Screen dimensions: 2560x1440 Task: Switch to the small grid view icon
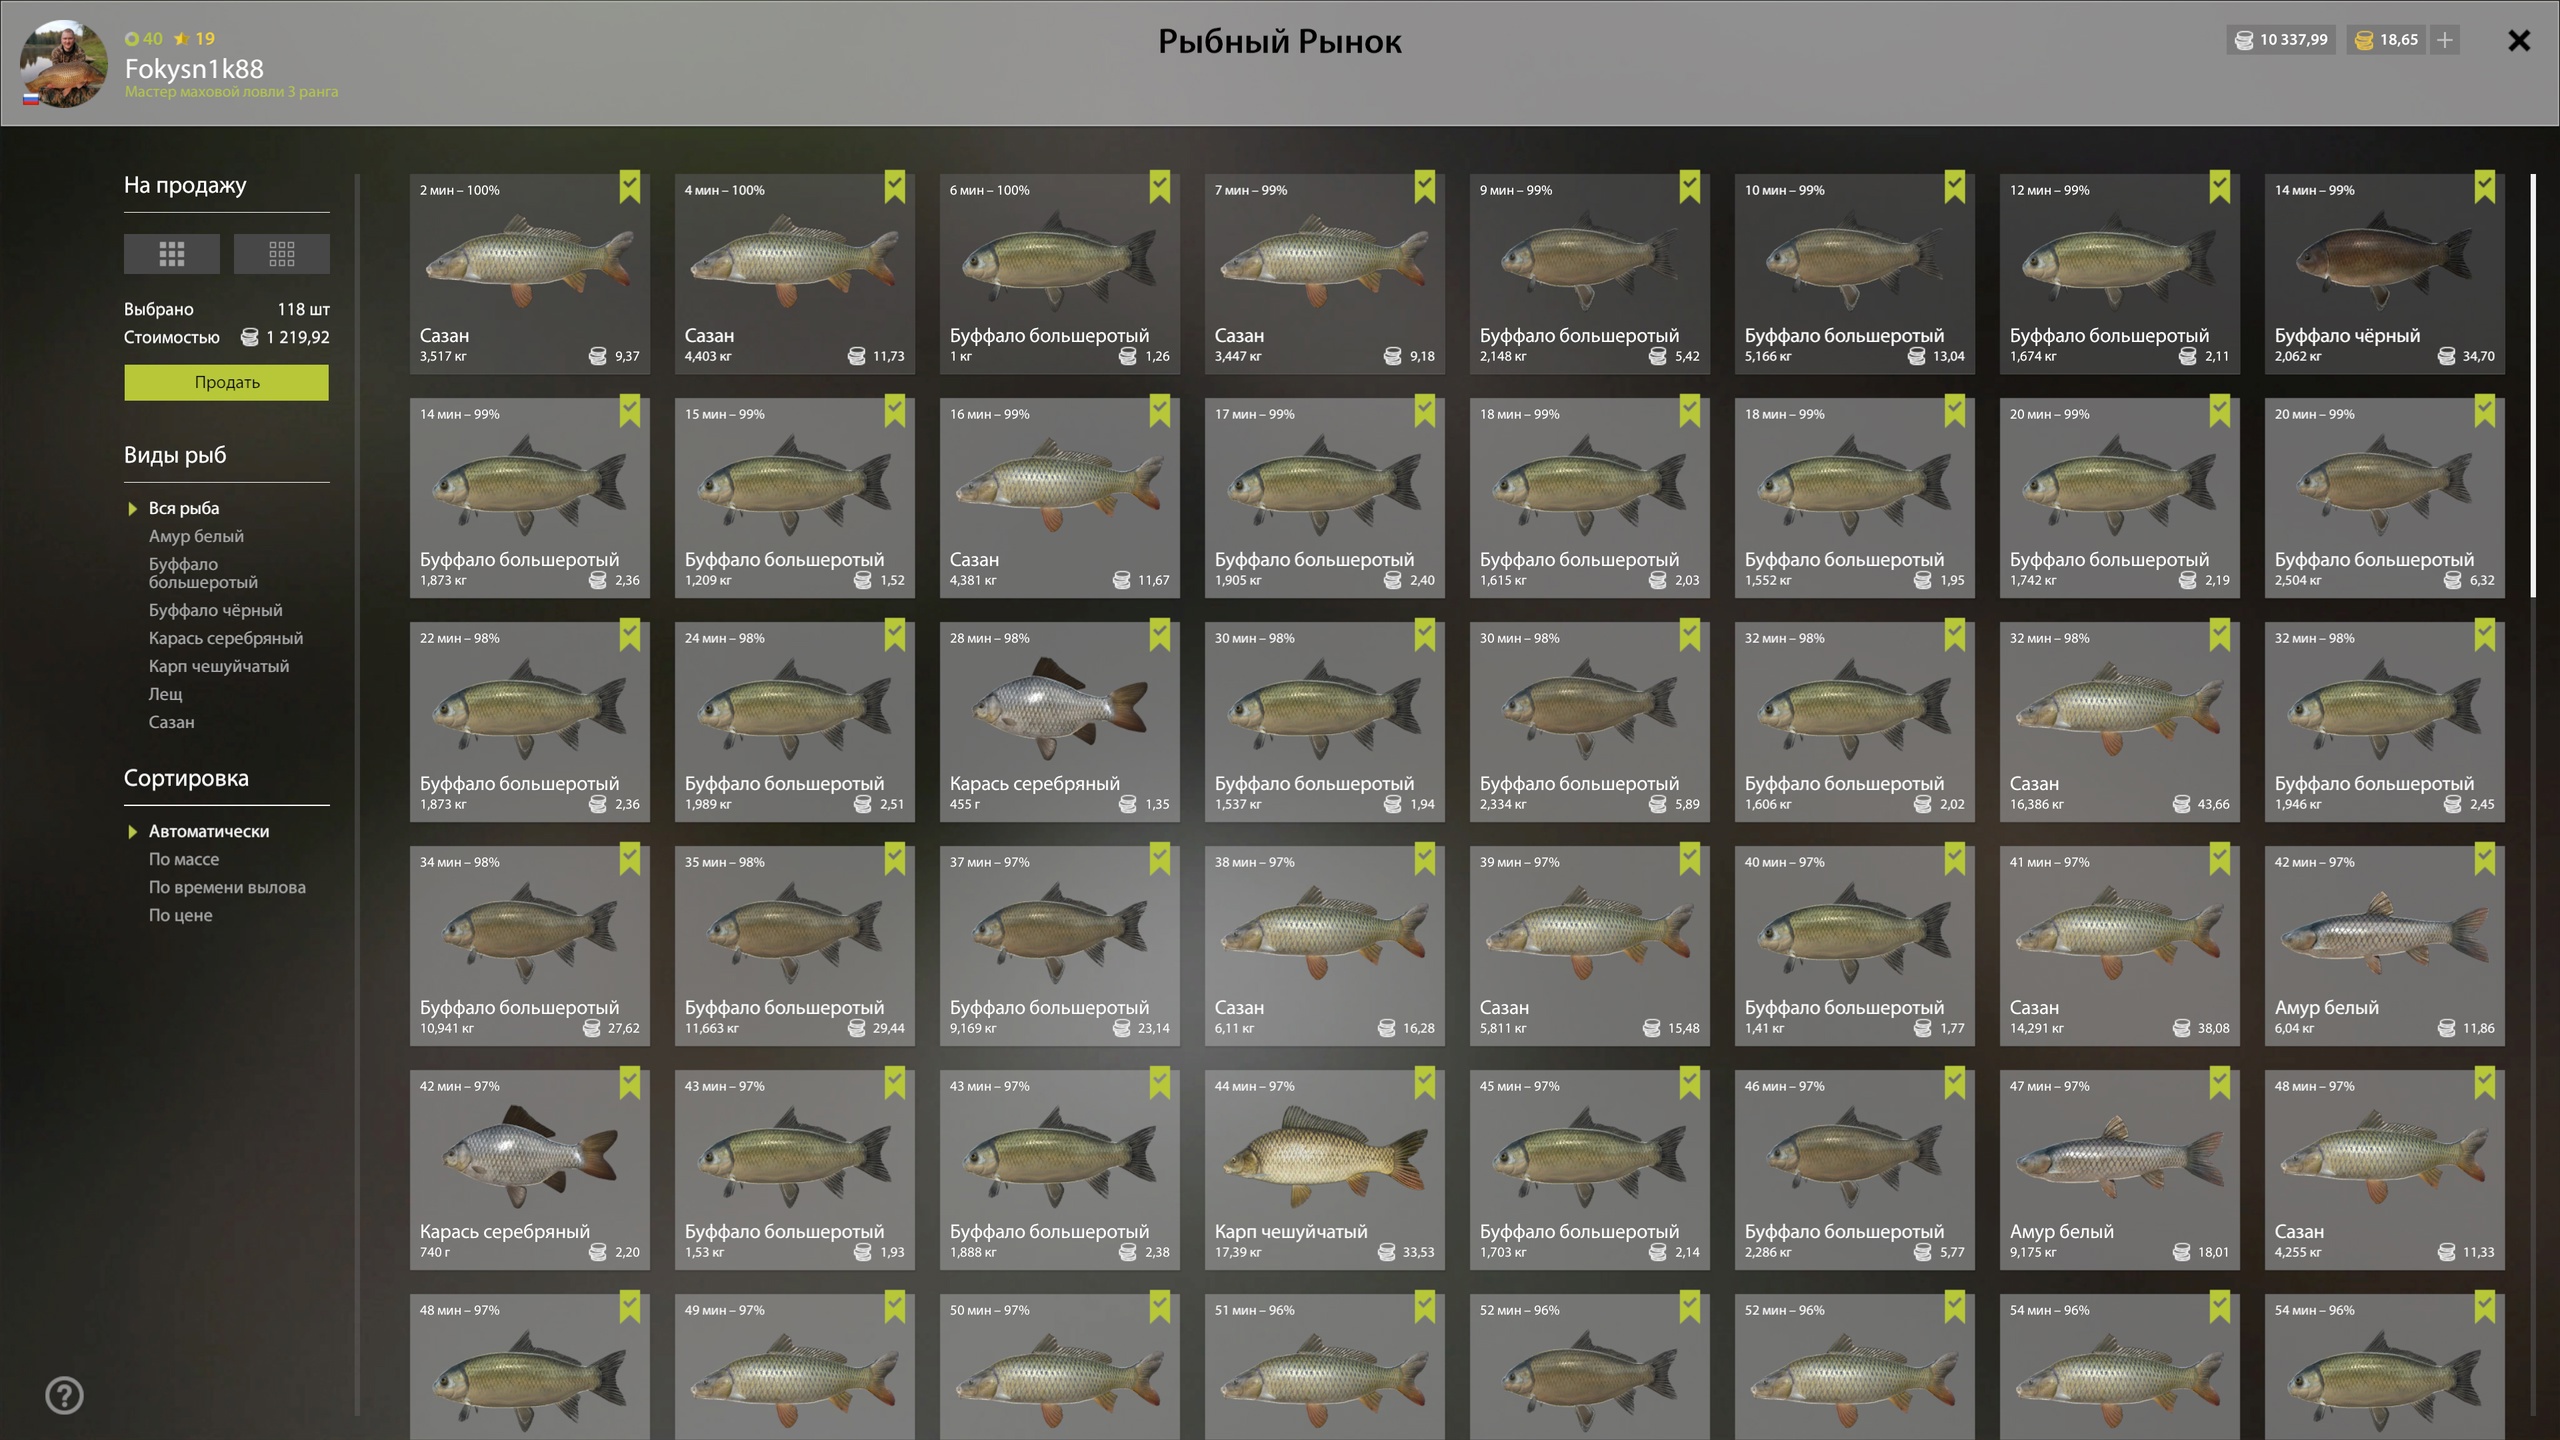coord(281,254)
